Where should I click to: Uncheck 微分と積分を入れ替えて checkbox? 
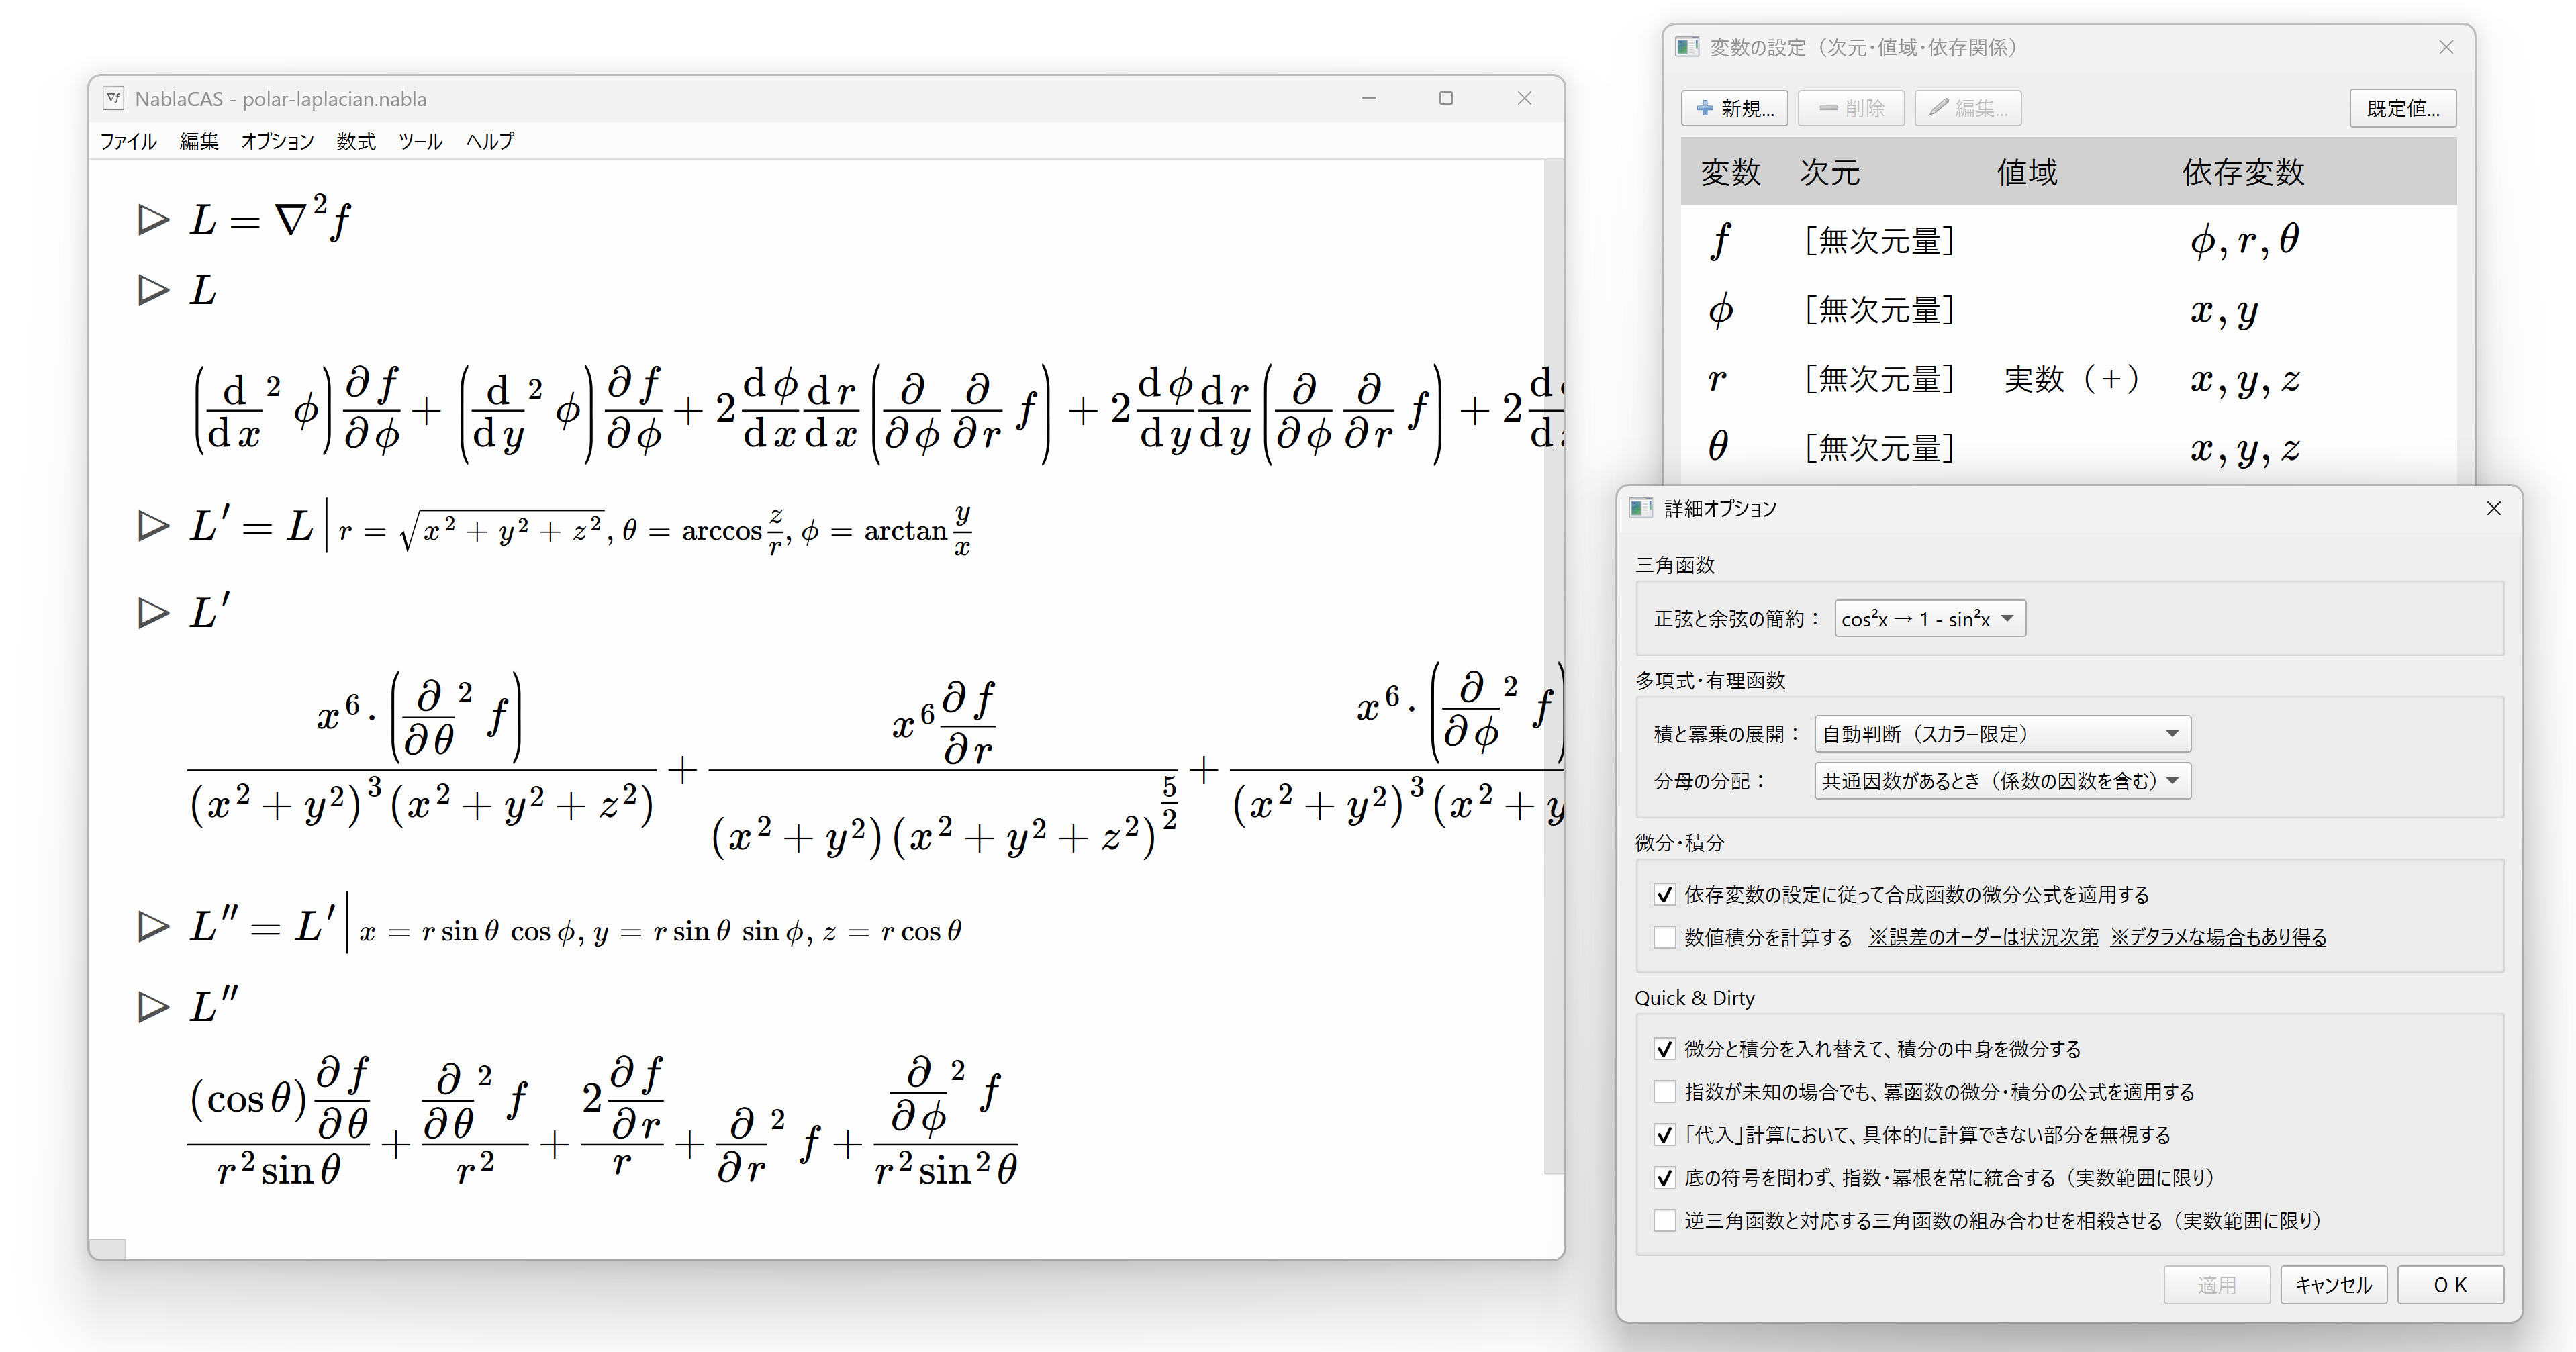pyautogui.click(x=1664, y=1049)
